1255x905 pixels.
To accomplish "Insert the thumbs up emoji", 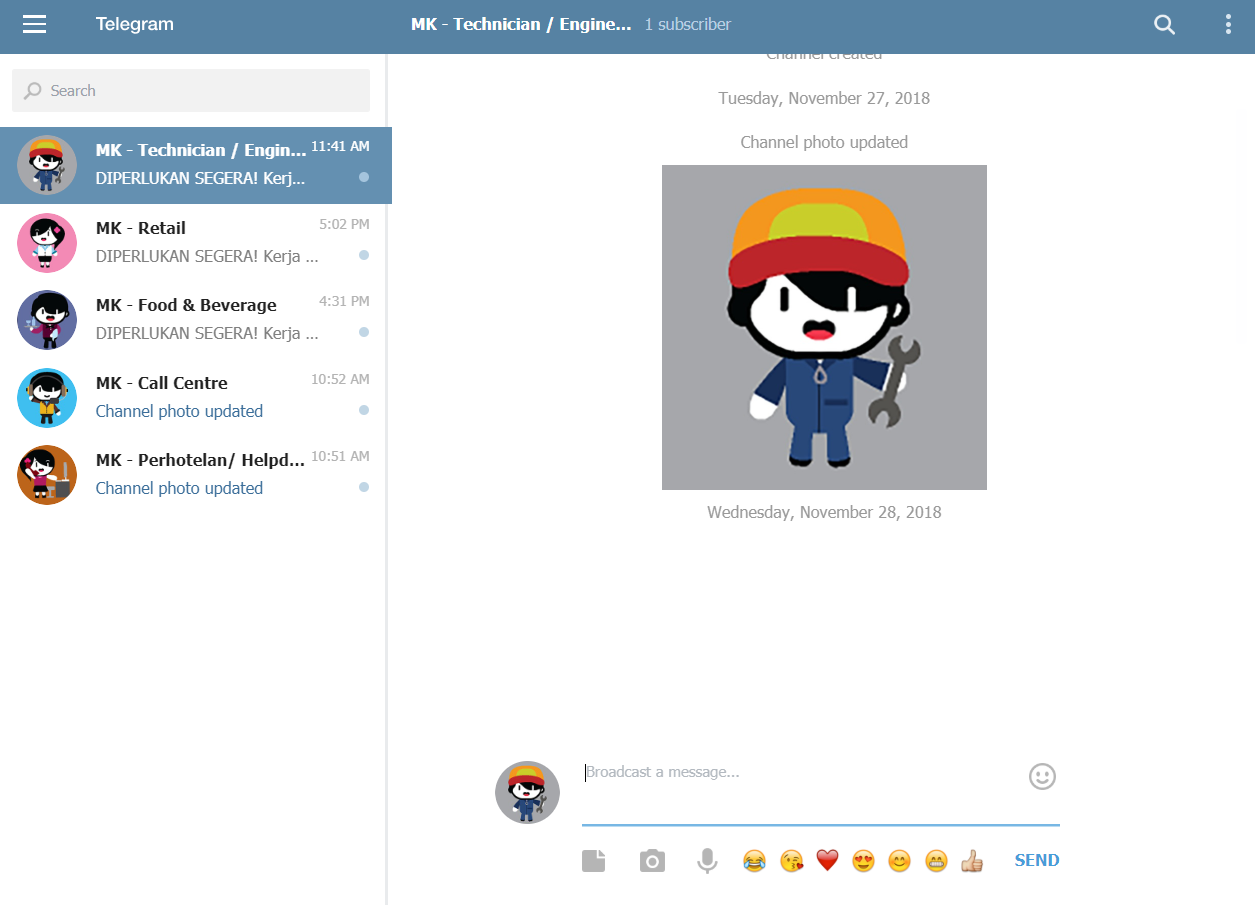I will click(x=972, y=860).
